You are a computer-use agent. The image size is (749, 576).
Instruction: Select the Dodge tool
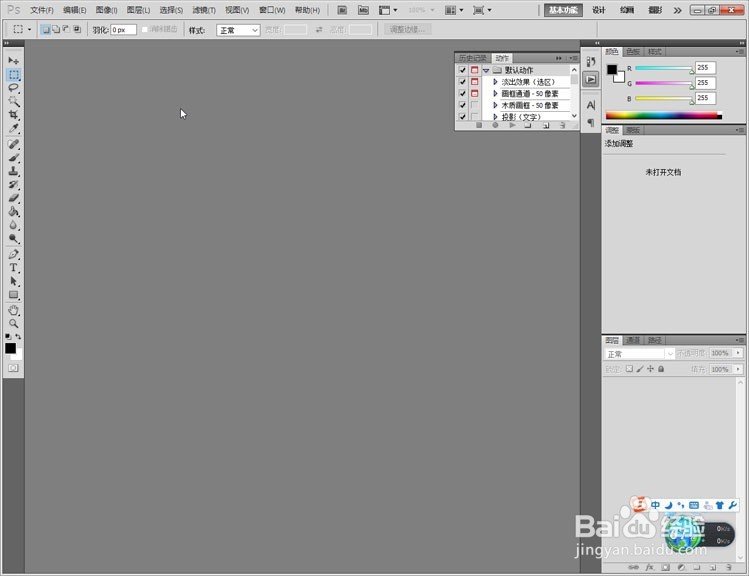(13, 238)
